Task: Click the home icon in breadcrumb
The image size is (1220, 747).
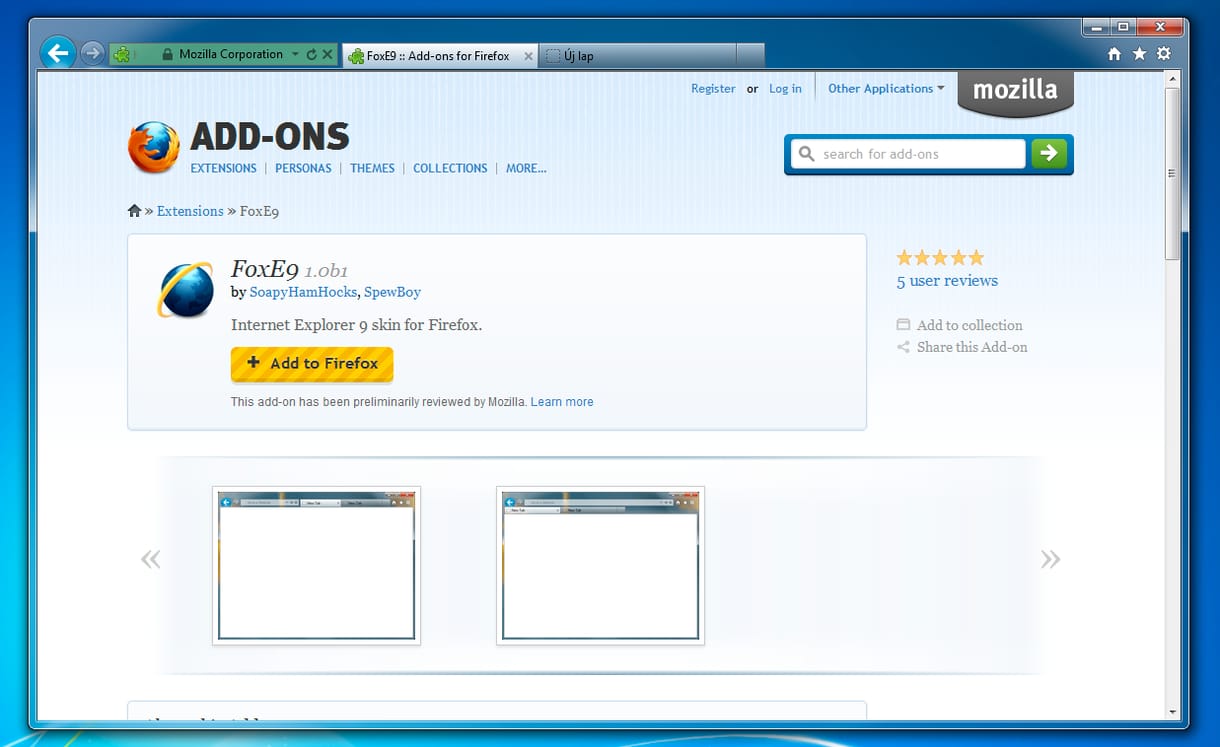Action: (x=134, y=211)
